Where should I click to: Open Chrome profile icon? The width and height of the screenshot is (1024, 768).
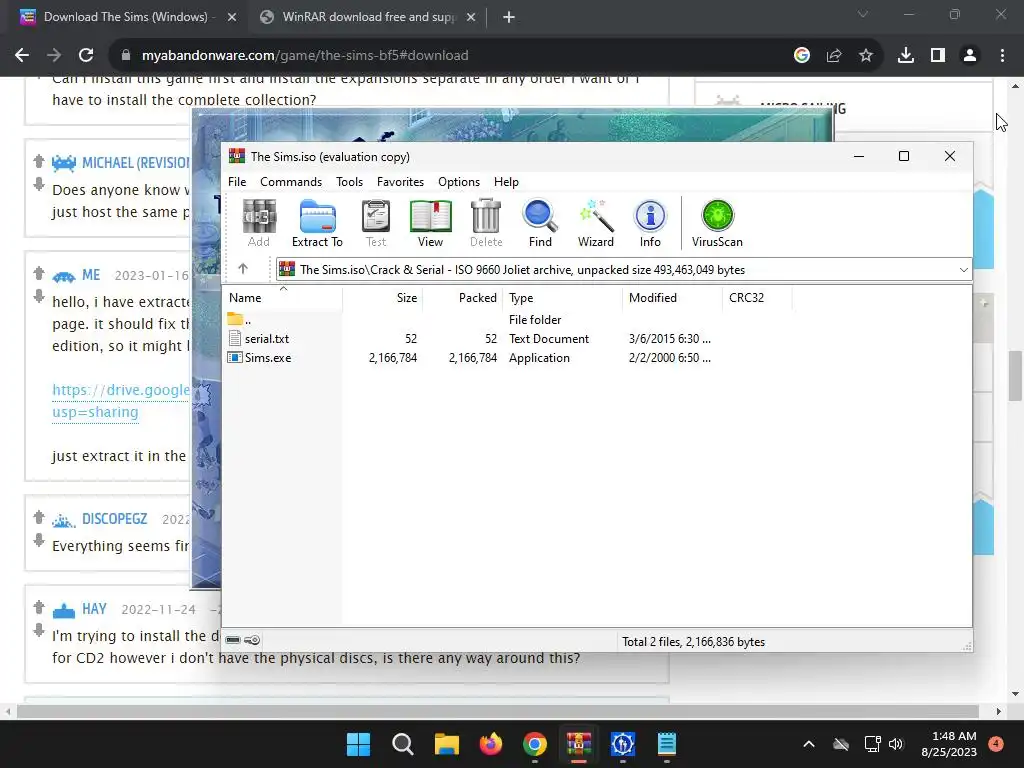coord(970,56)
